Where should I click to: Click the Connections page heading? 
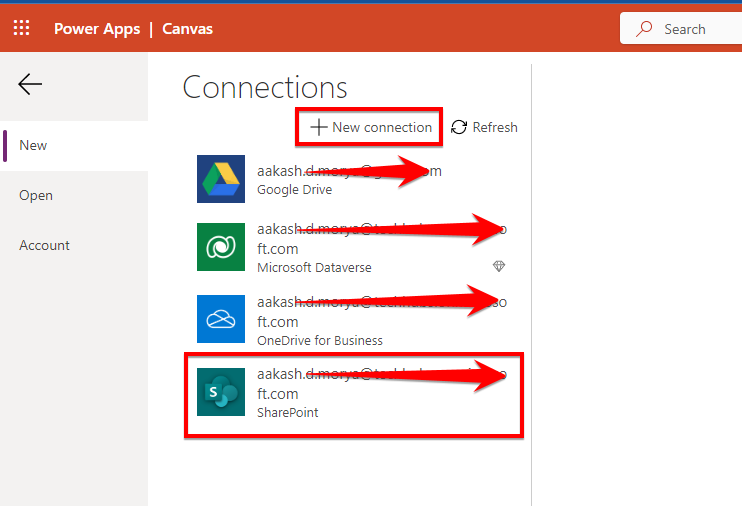click(x=265, y=88)
